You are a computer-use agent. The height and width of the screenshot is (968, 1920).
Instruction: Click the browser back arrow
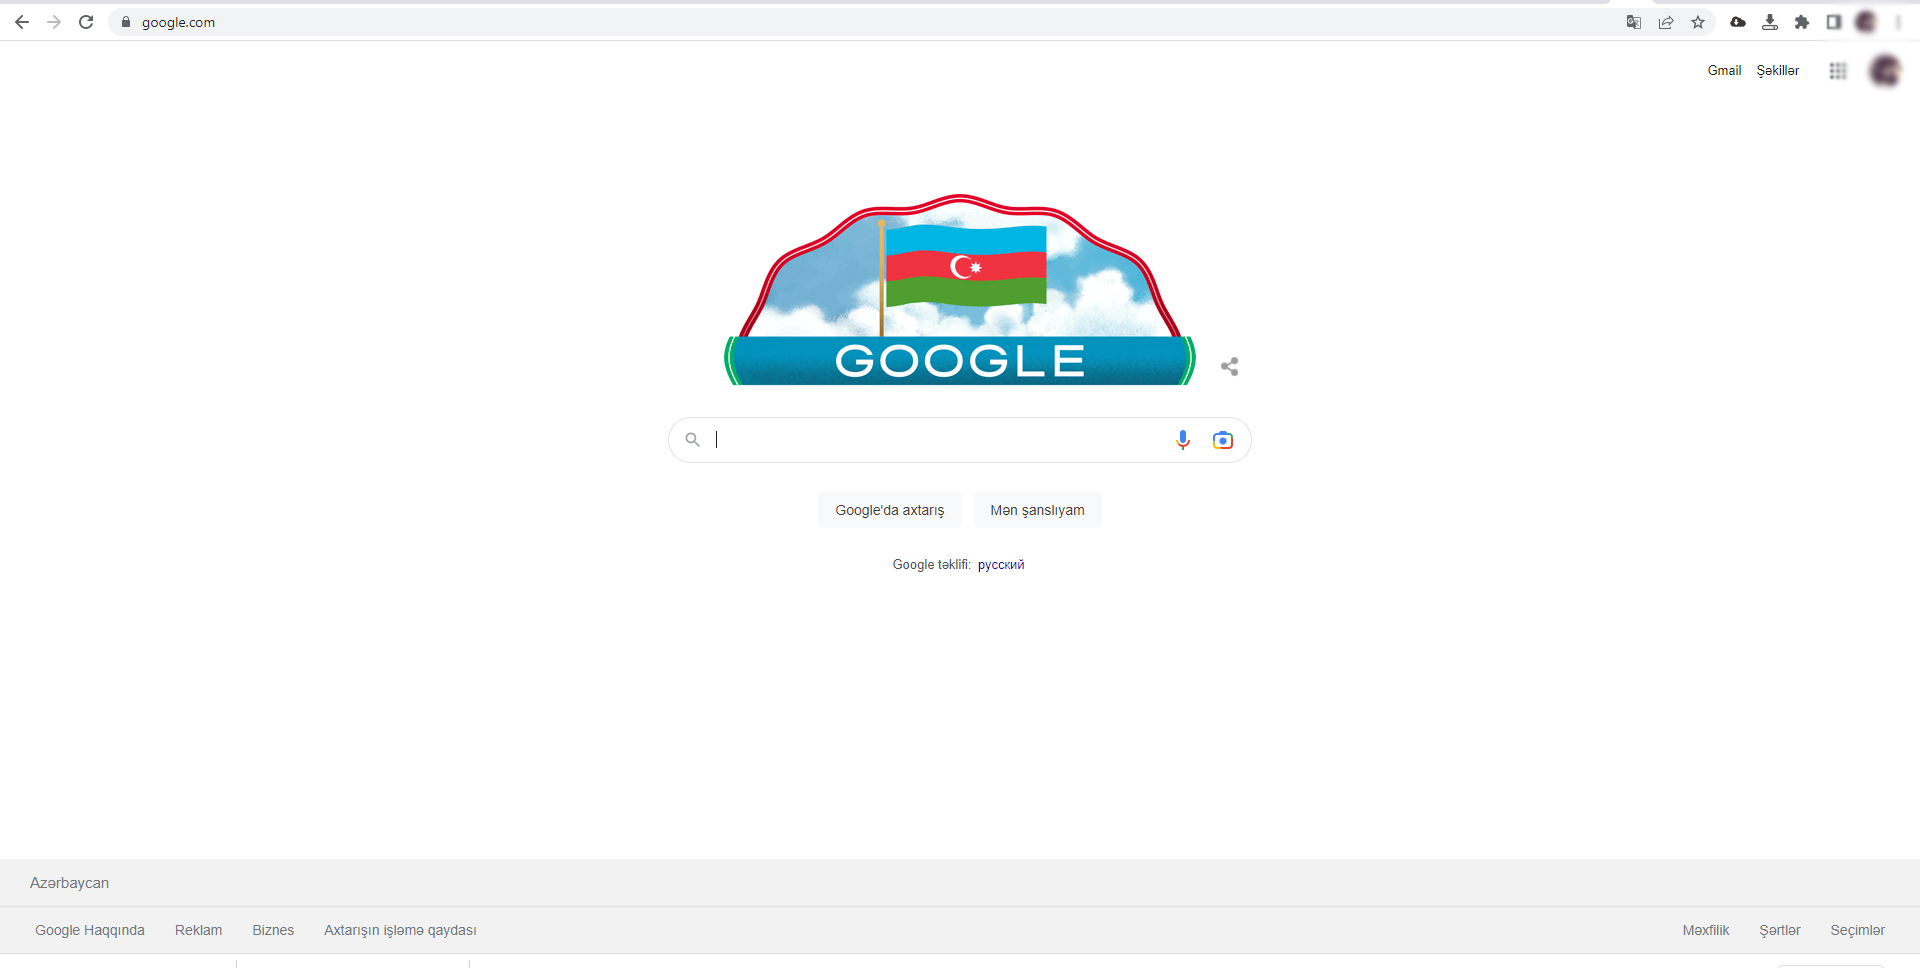(22, 22)
